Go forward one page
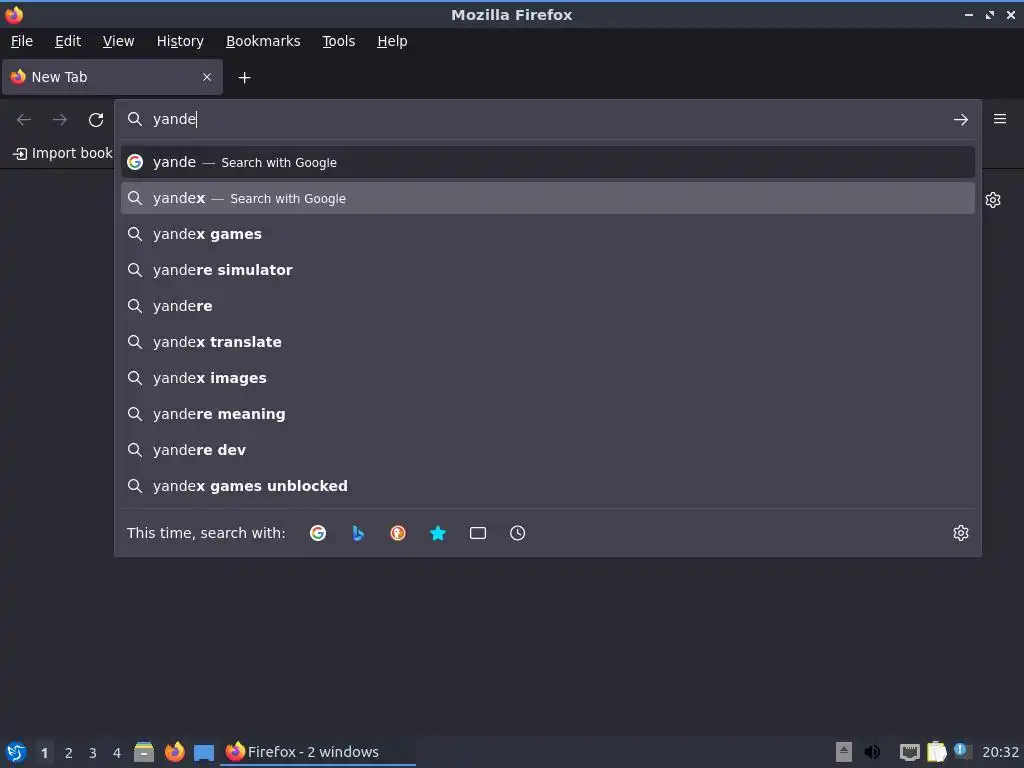 (60, 120)
